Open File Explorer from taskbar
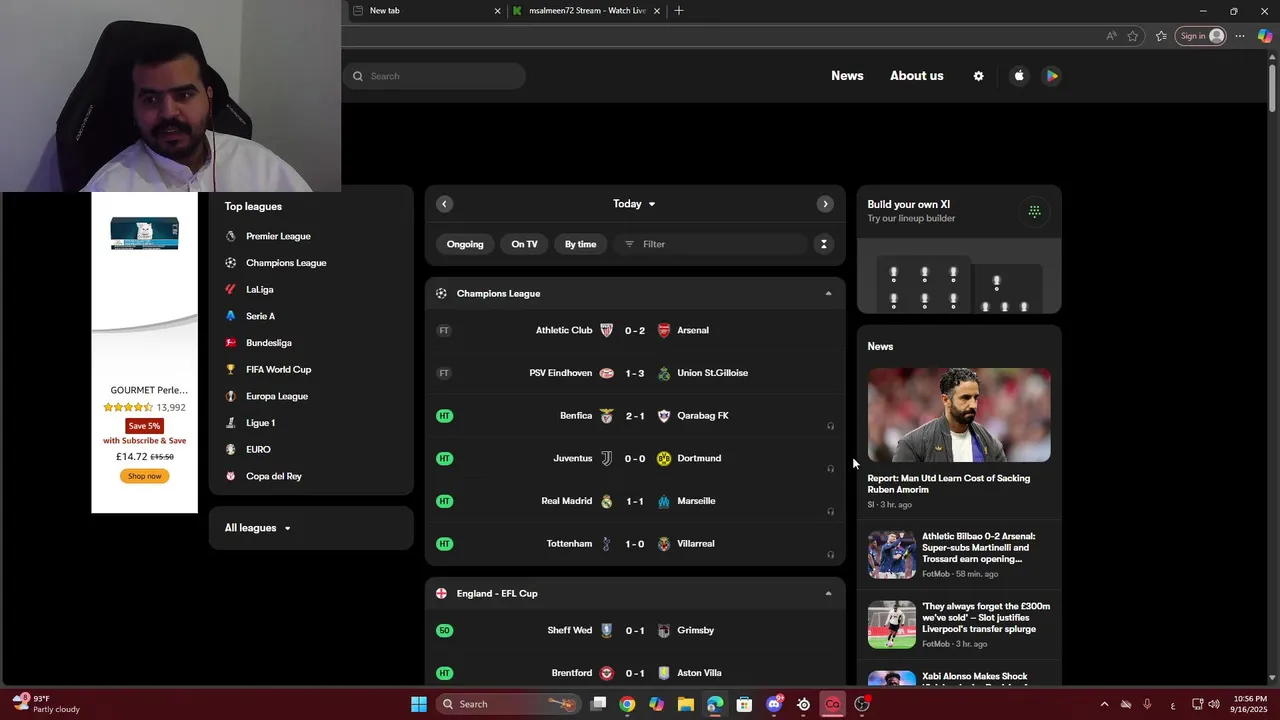Image resolution: width=1280 pixels, height=720 pixels. coord(685,704)
